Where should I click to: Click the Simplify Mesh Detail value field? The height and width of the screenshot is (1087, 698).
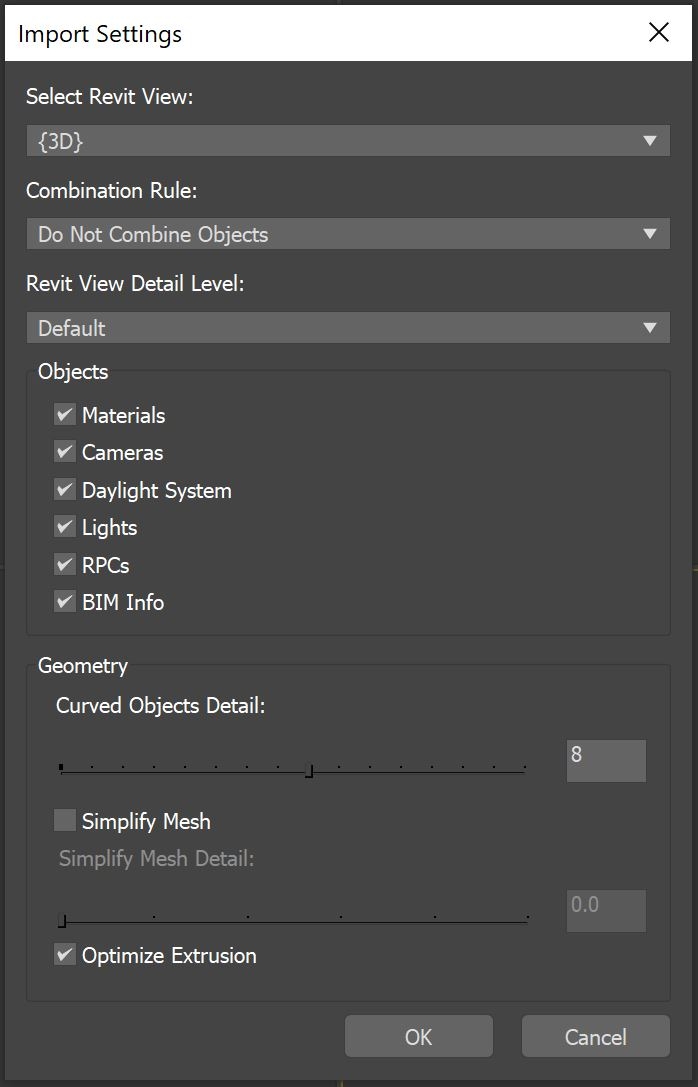pyautogui.click(x=605, y=910)
